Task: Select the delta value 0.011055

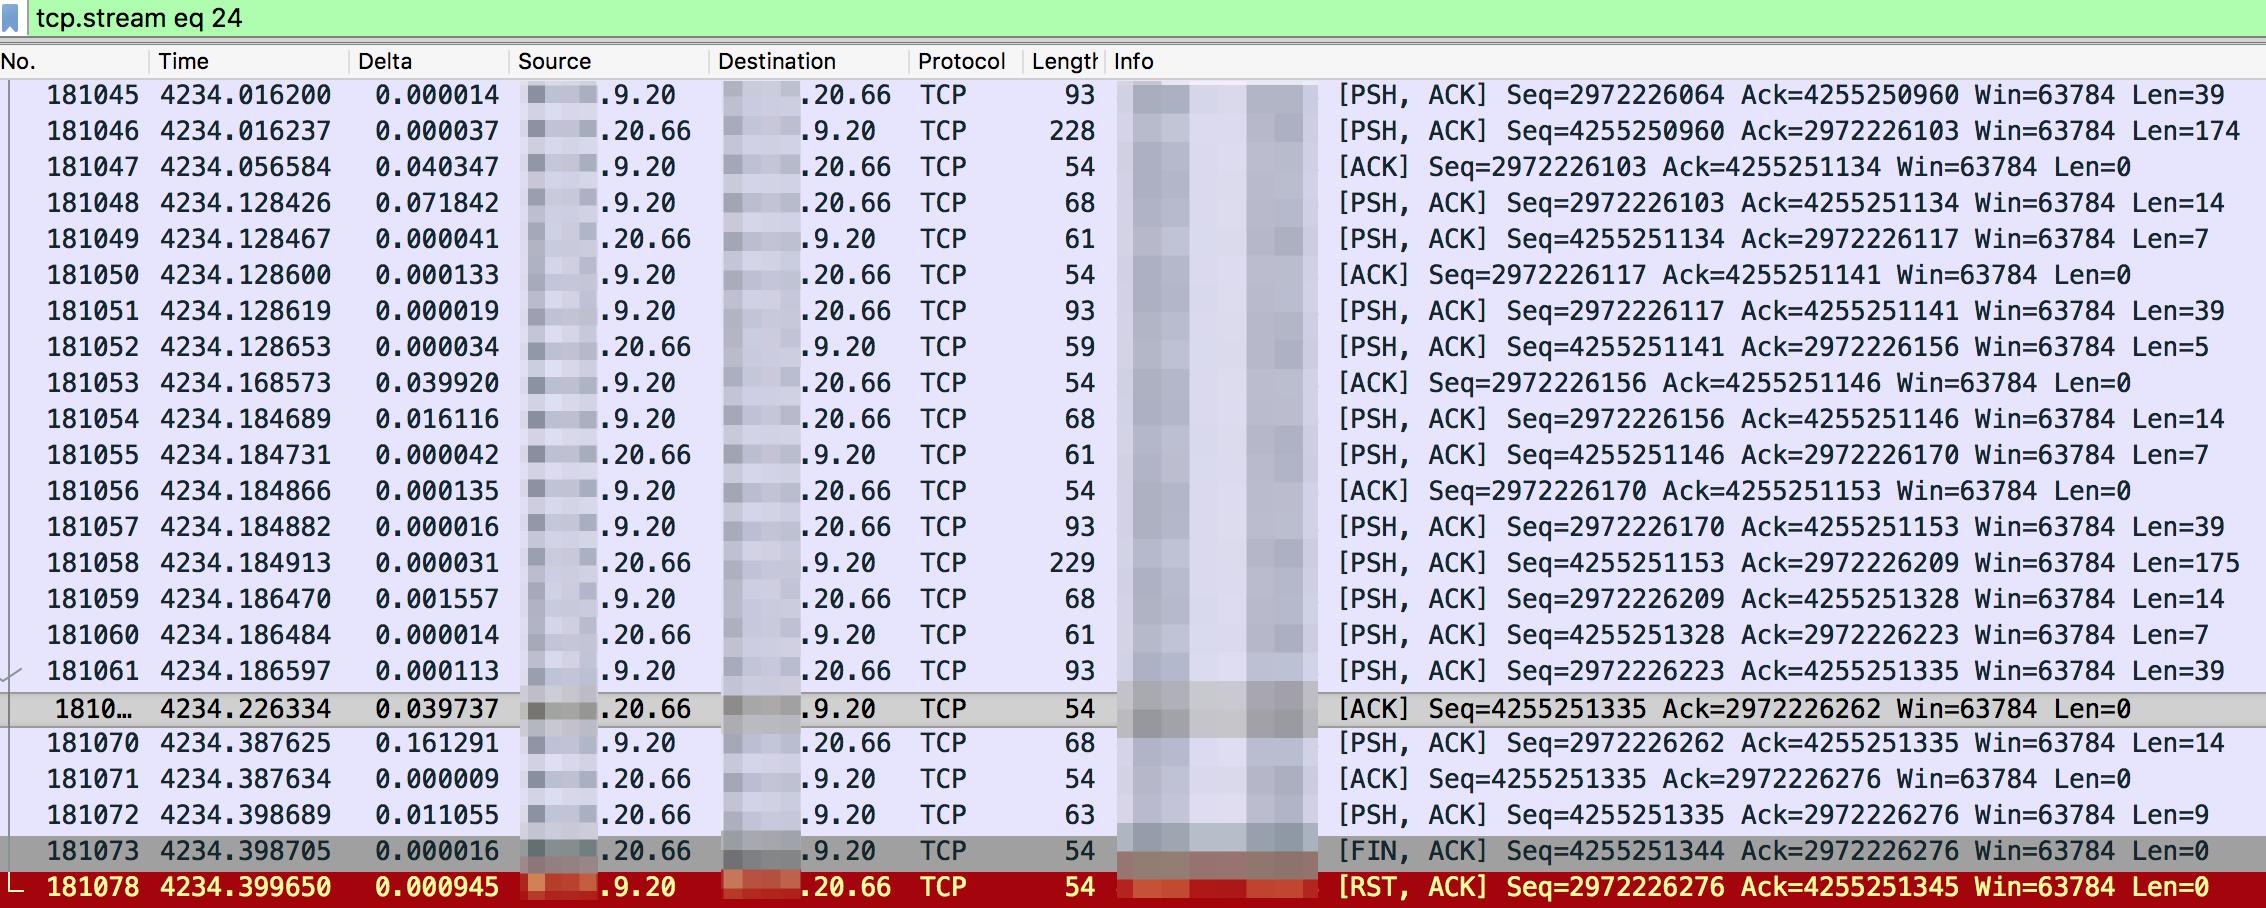Action: coord(437,815)
